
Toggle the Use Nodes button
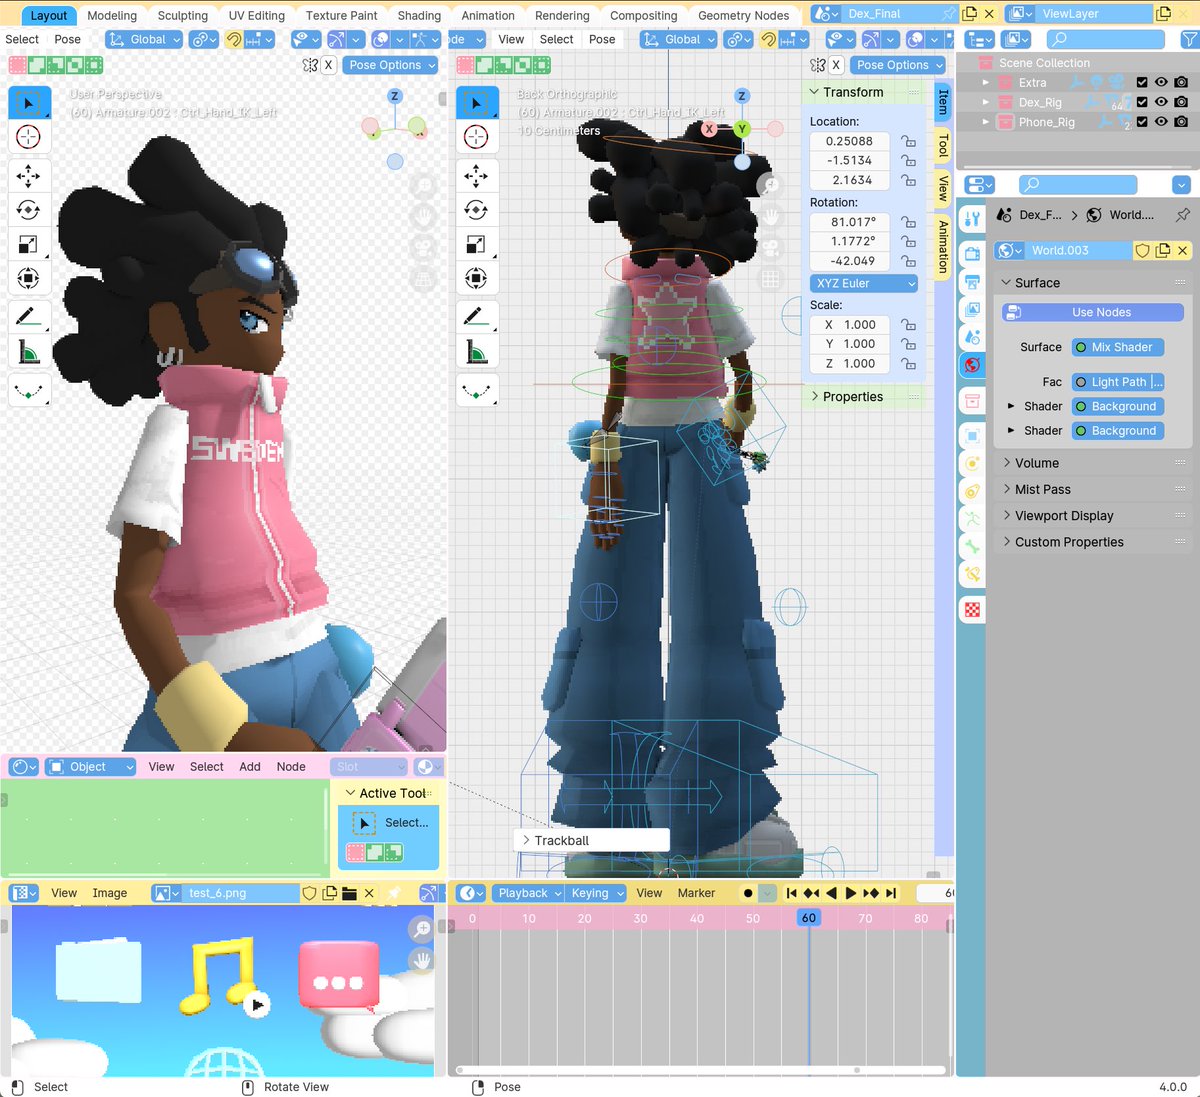point(1093,313)
